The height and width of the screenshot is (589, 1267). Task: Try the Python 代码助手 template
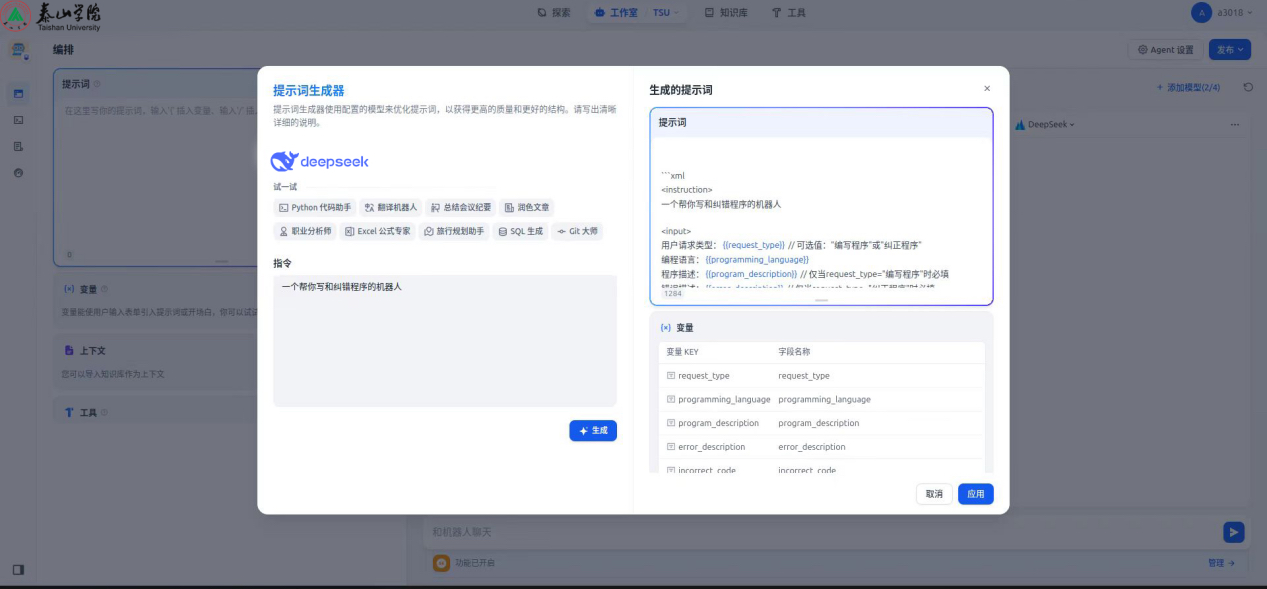point(314,207)
